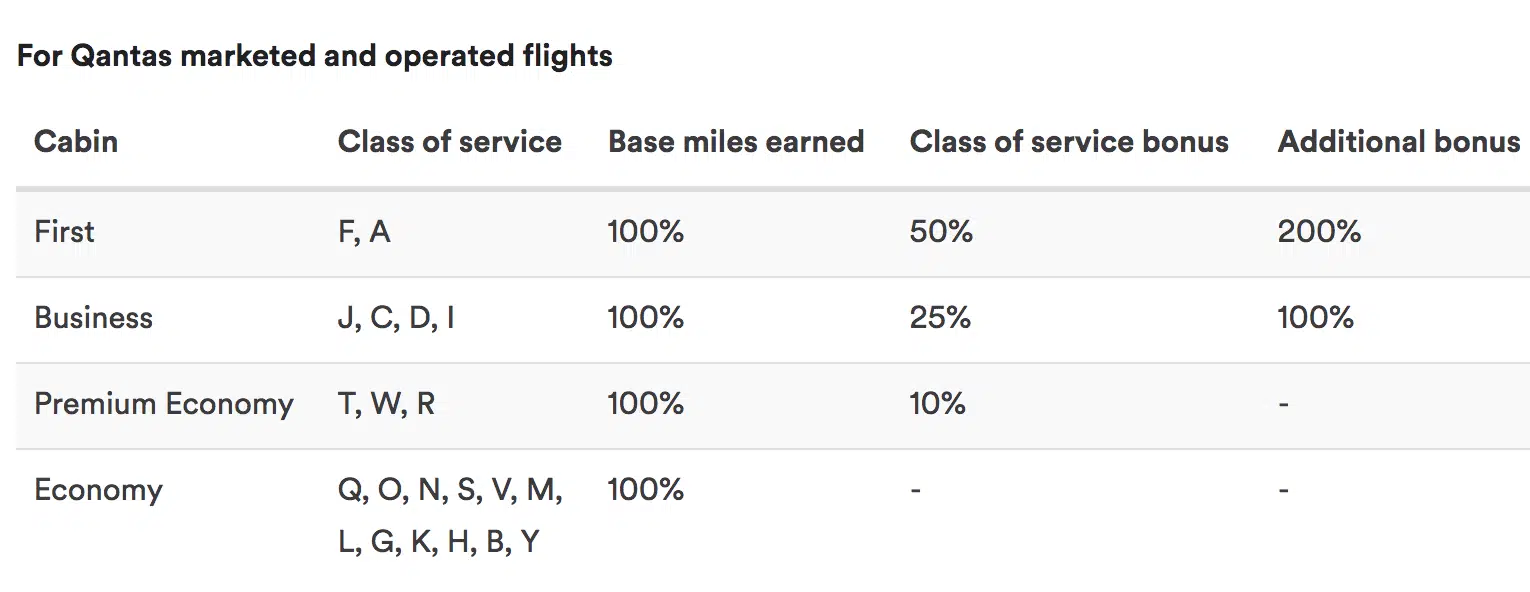Image resolution: width=1530 pixels, height=592 pixels.
Task: Click the 200% additional bonus value
Action: pyautogui.click(x=1318, y=232)
